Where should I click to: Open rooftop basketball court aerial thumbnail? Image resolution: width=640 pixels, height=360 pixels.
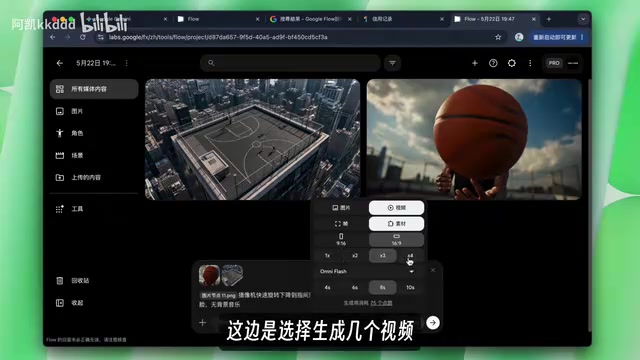(253, 140)
